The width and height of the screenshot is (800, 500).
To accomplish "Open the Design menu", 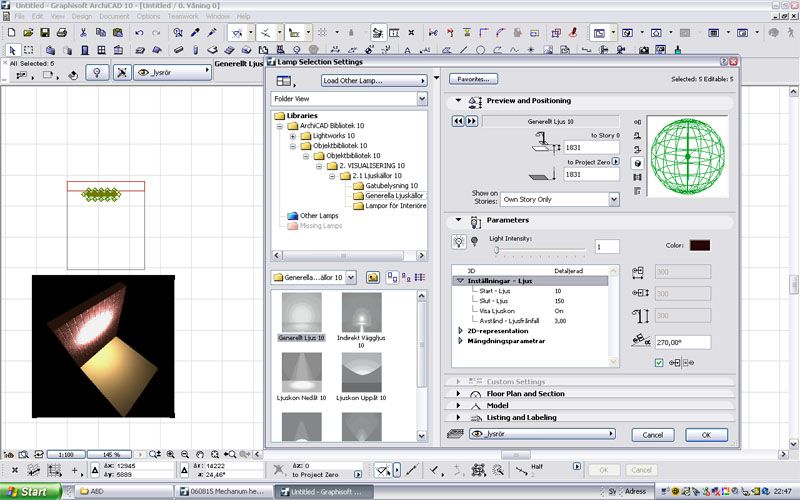I will (x=82, y=17).
